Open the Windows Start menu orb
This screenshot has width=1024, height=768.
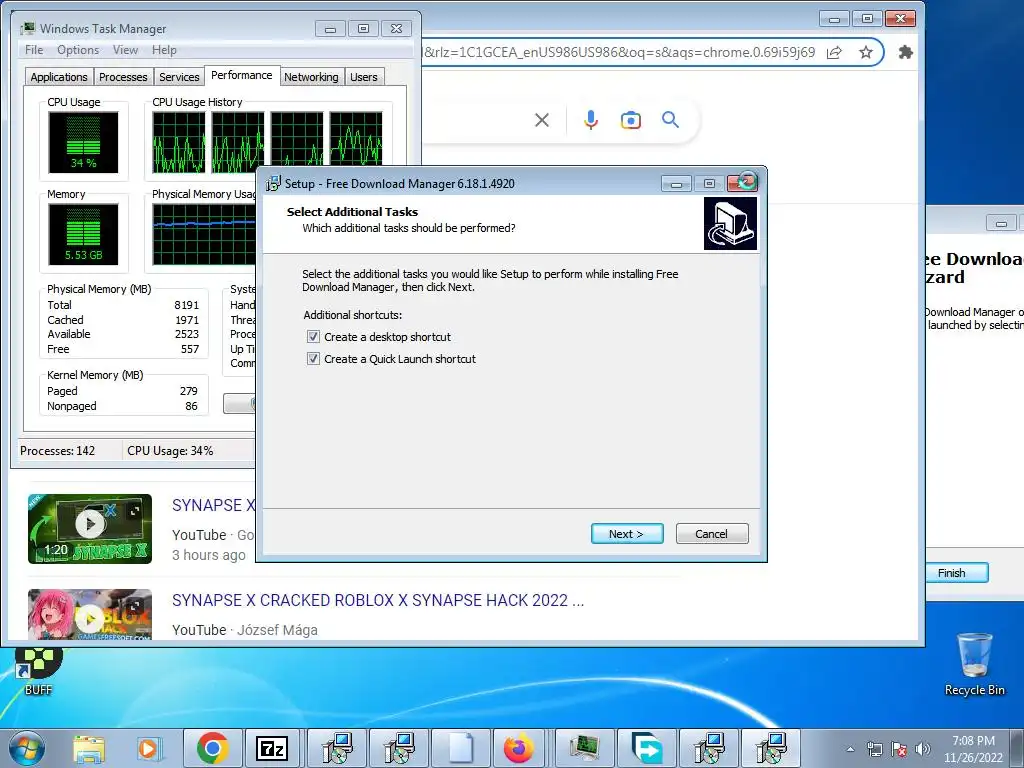point(26,748)
